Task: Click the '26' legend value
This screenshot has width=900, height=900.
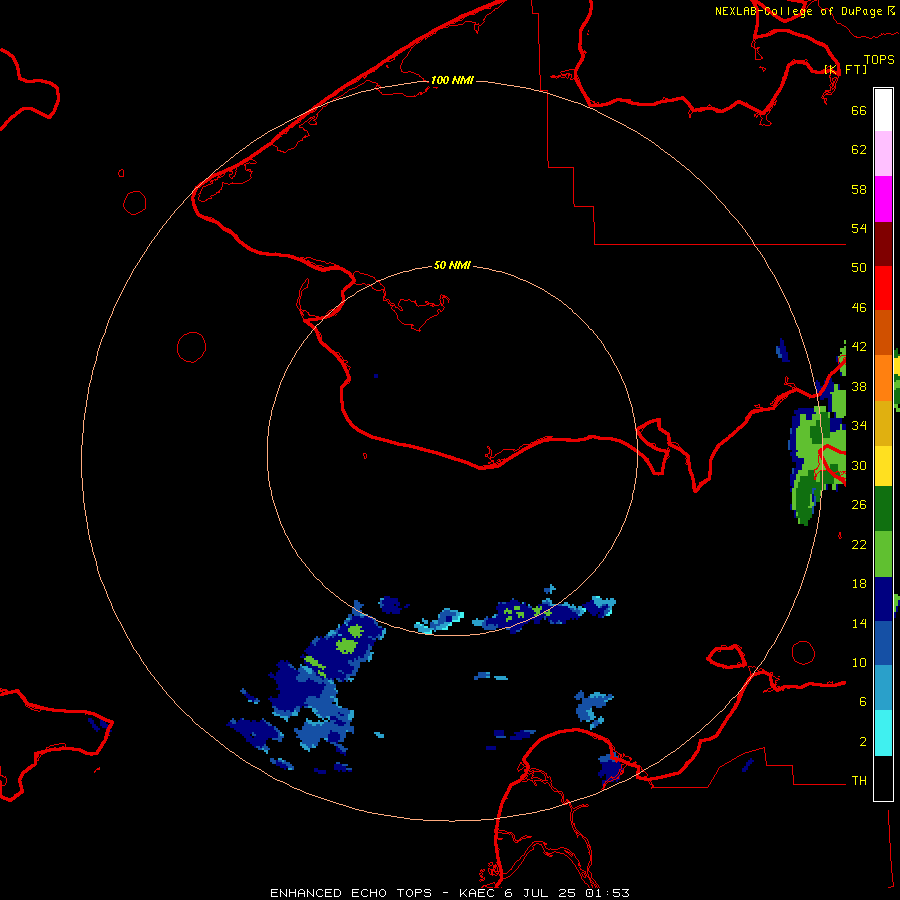Action: [x=859, y=505]
